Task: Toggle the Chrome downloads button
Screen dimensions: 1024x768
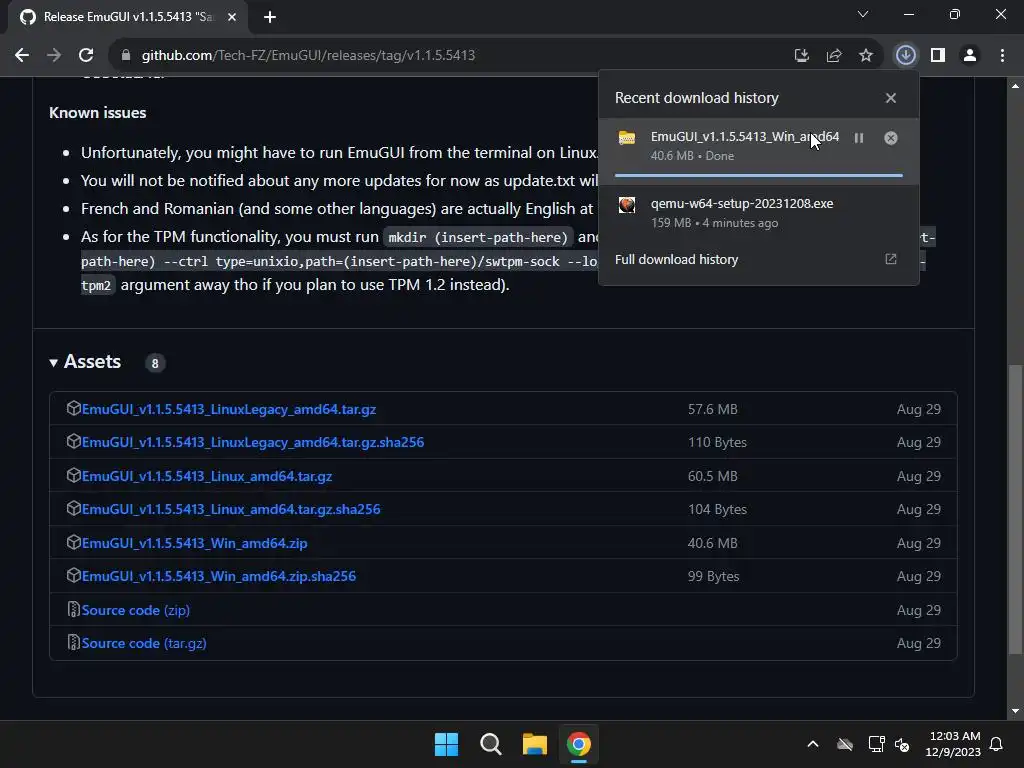Action: click(905, 56)
